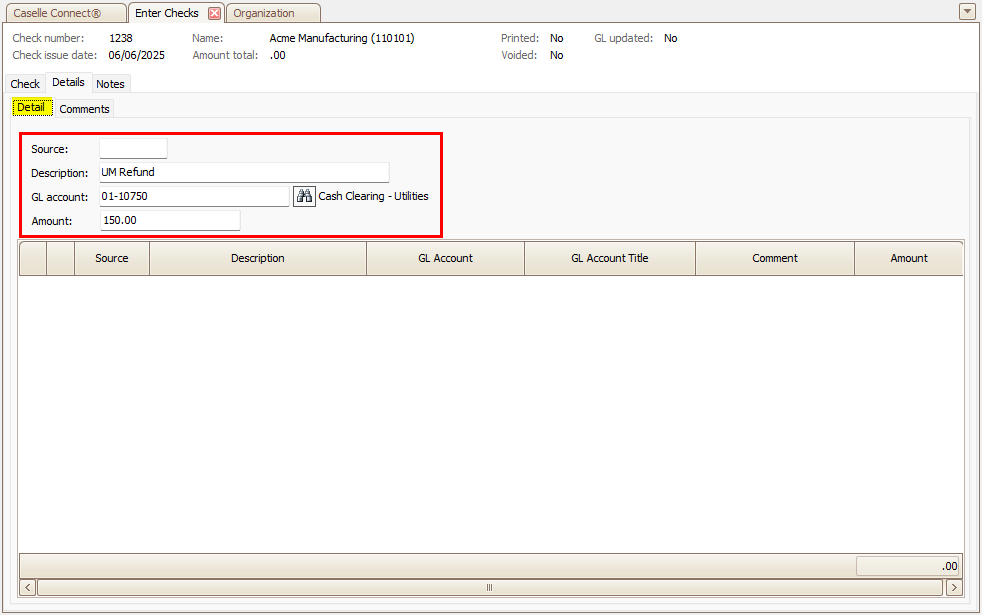Switch to the Organization tab

[x=264, y=13]
